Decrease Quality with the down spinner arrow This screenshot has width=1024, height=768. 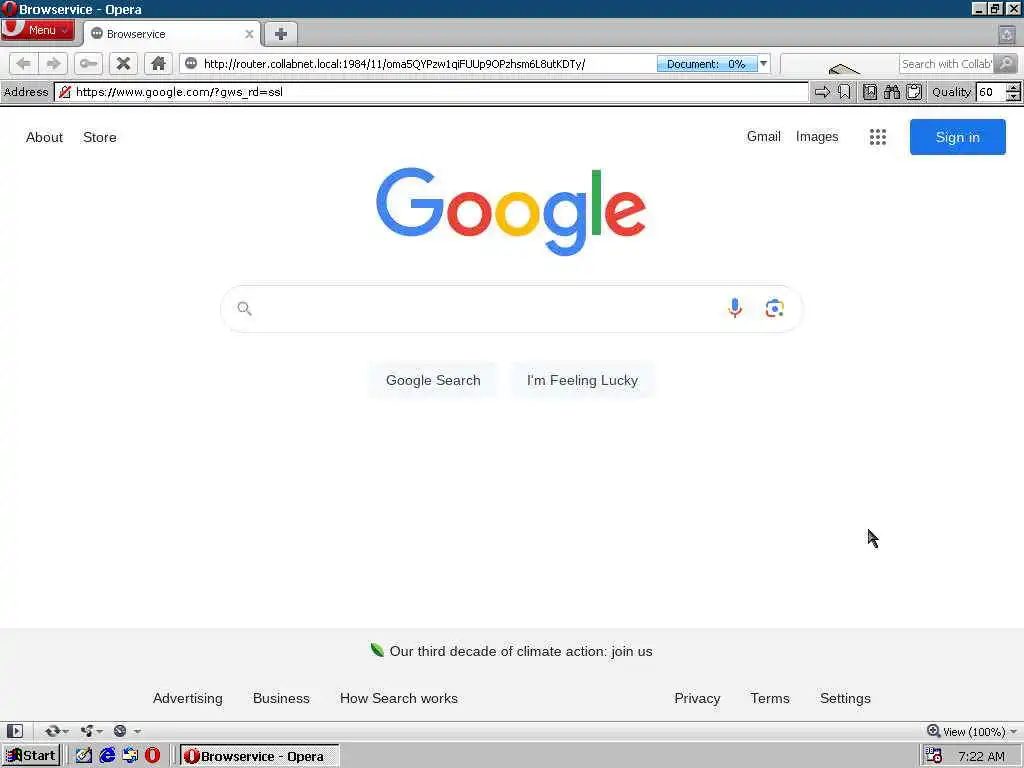tap(1013, 97)
